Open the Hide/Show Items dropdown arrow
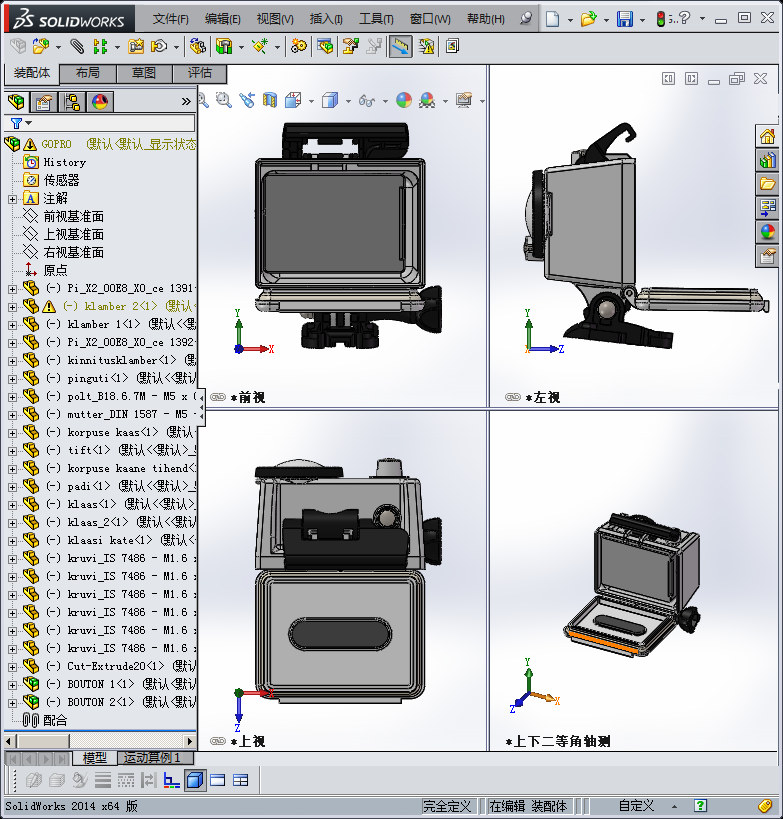 point(385,101)
